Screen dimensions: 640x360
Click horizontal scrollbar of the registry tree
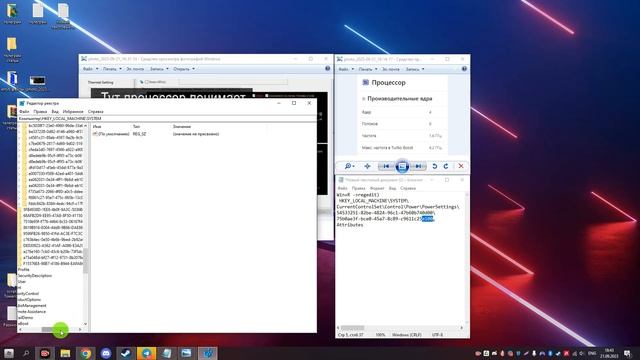50,329
